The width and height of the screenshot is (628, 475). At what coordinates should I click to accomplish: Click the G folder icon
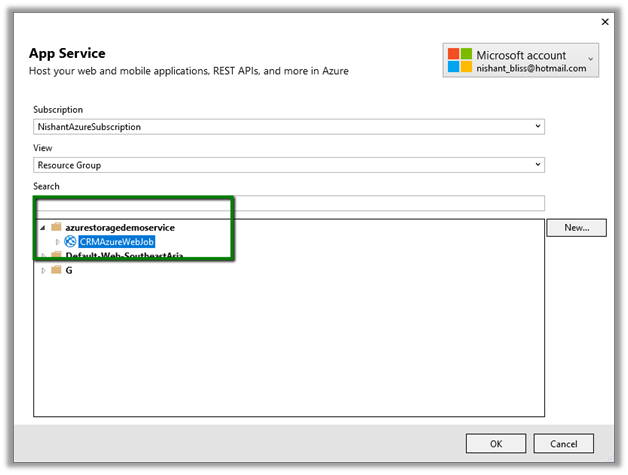coord(56,270)
